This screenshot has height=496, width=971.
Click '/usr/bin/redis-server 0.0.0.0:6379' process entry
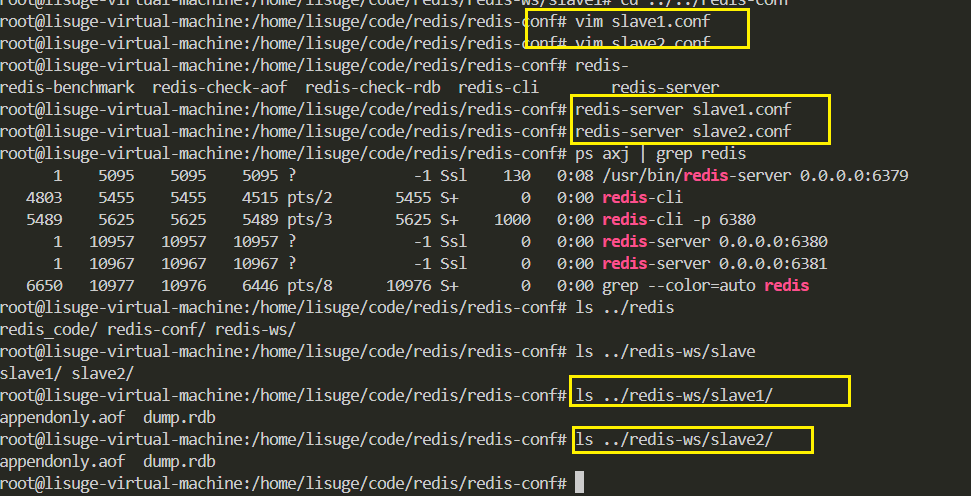[755, 176]
